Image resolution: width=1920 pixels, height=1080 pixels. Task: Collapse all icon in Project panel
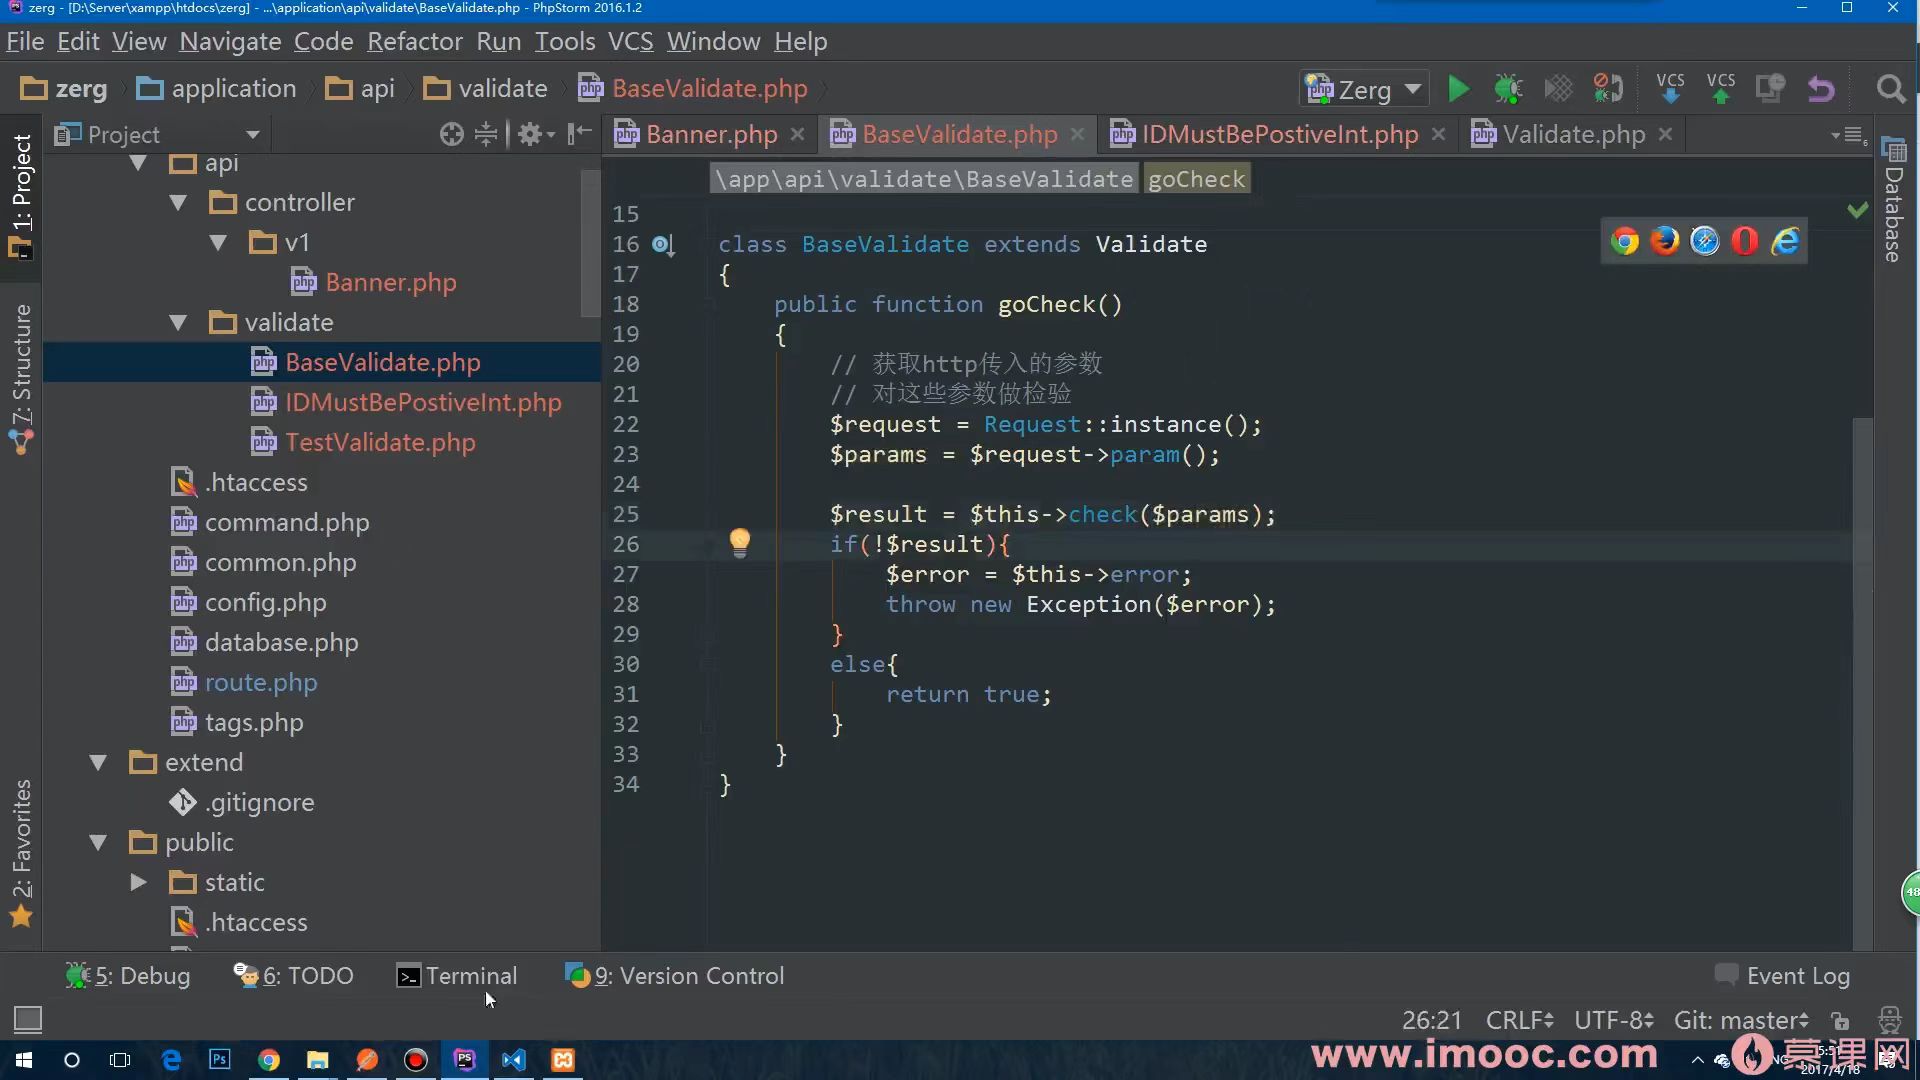coord(486,134)
